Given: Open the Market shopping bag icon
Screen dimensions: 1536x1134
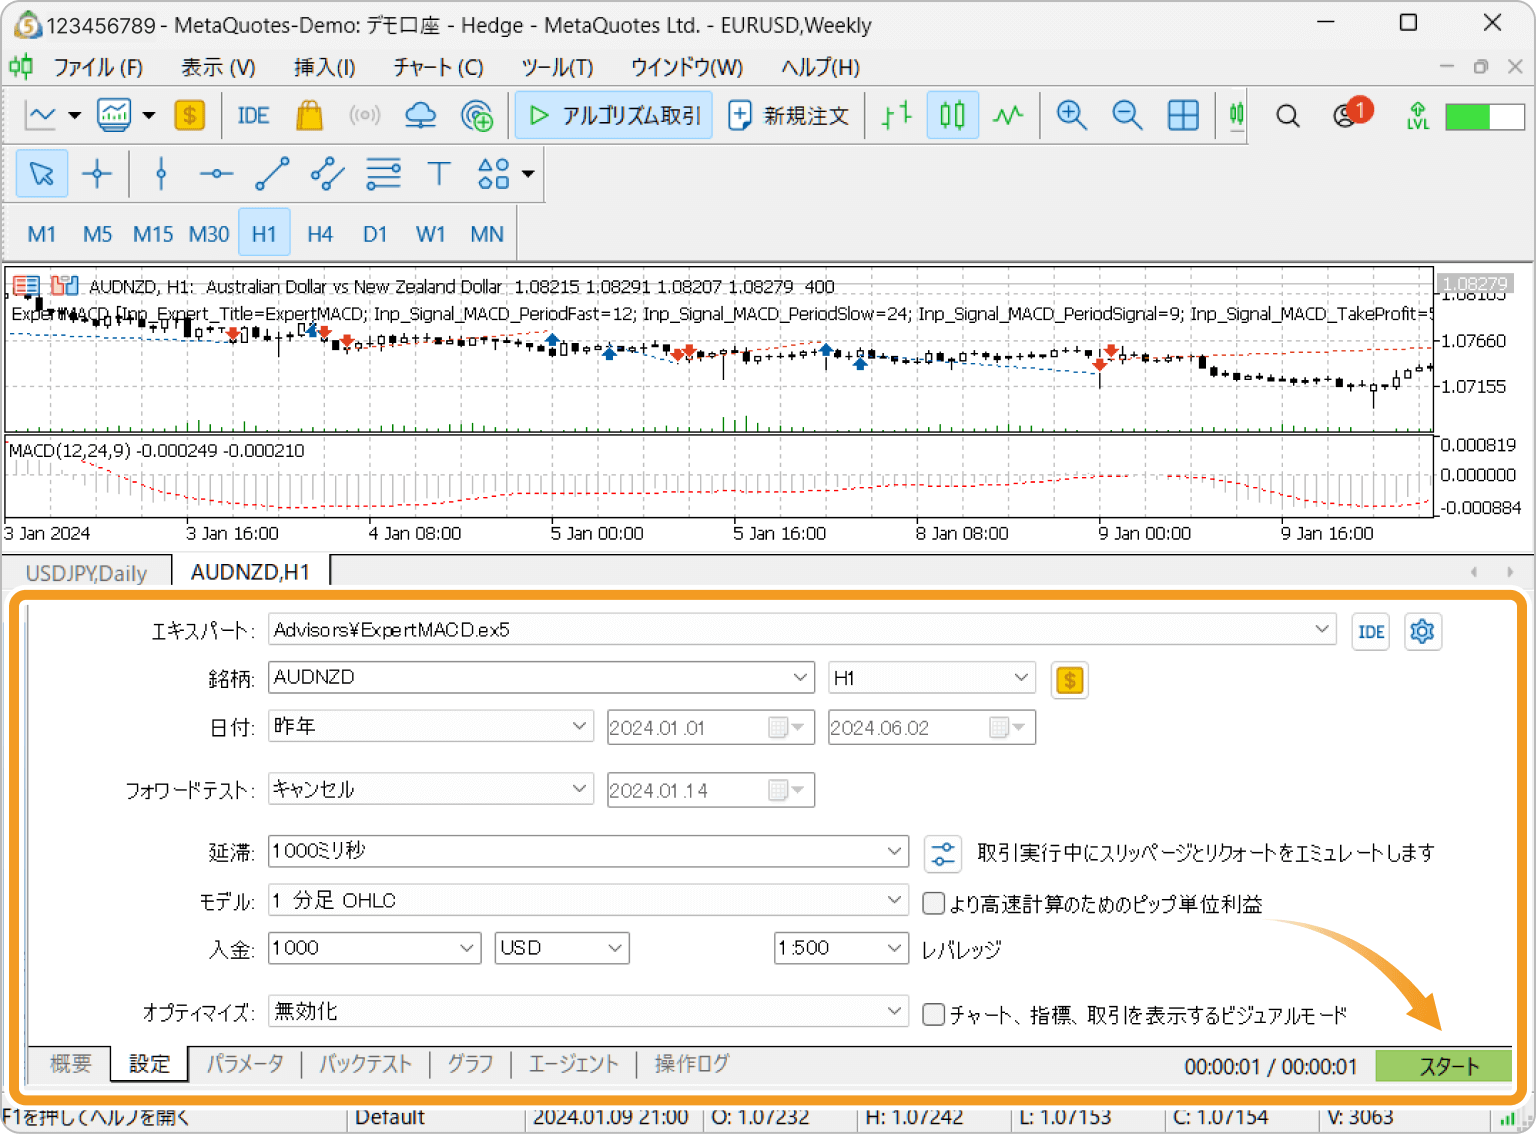Looking at the screenshot, I should (310, 115).
